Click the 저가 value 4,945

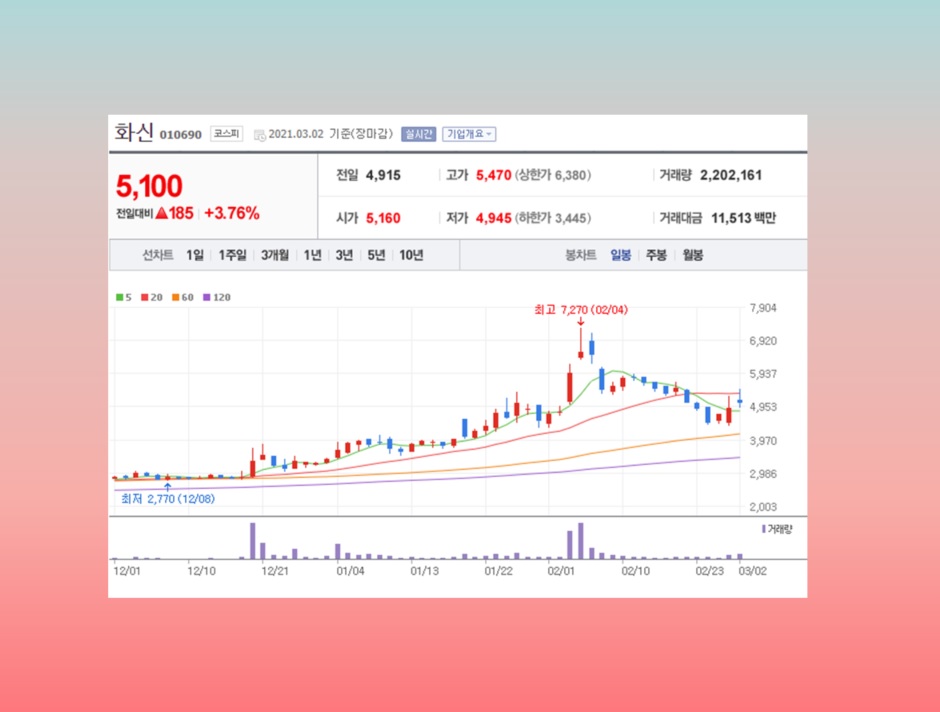click(x=493, y=218)
